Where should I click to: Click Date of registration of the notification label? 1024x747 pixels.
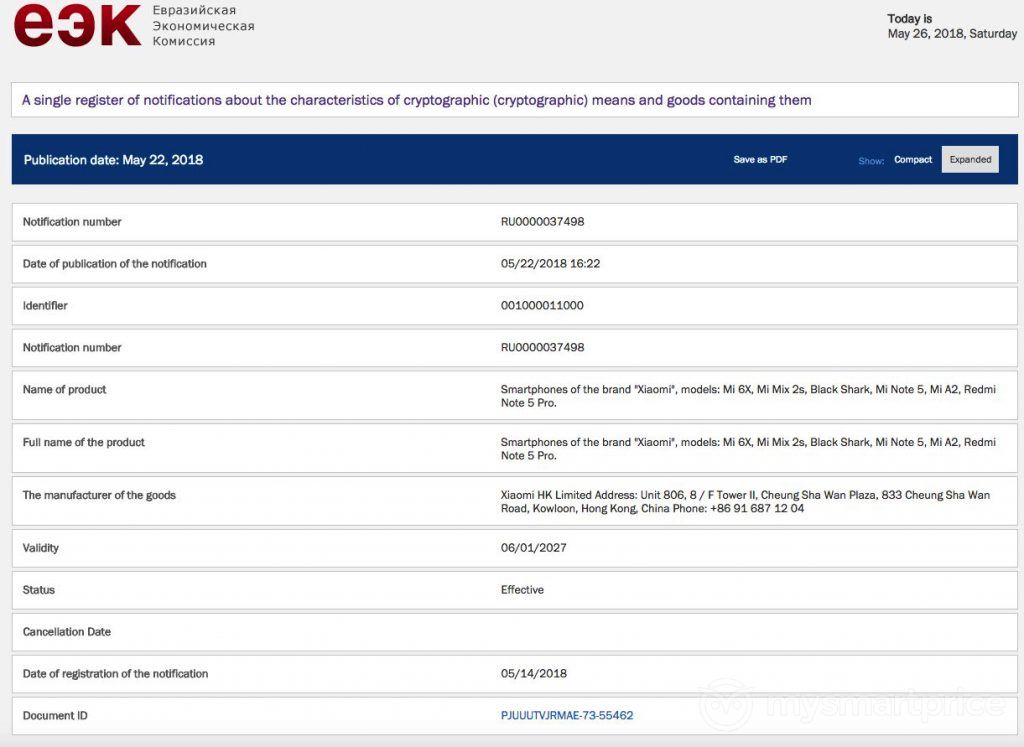(116, 673)
